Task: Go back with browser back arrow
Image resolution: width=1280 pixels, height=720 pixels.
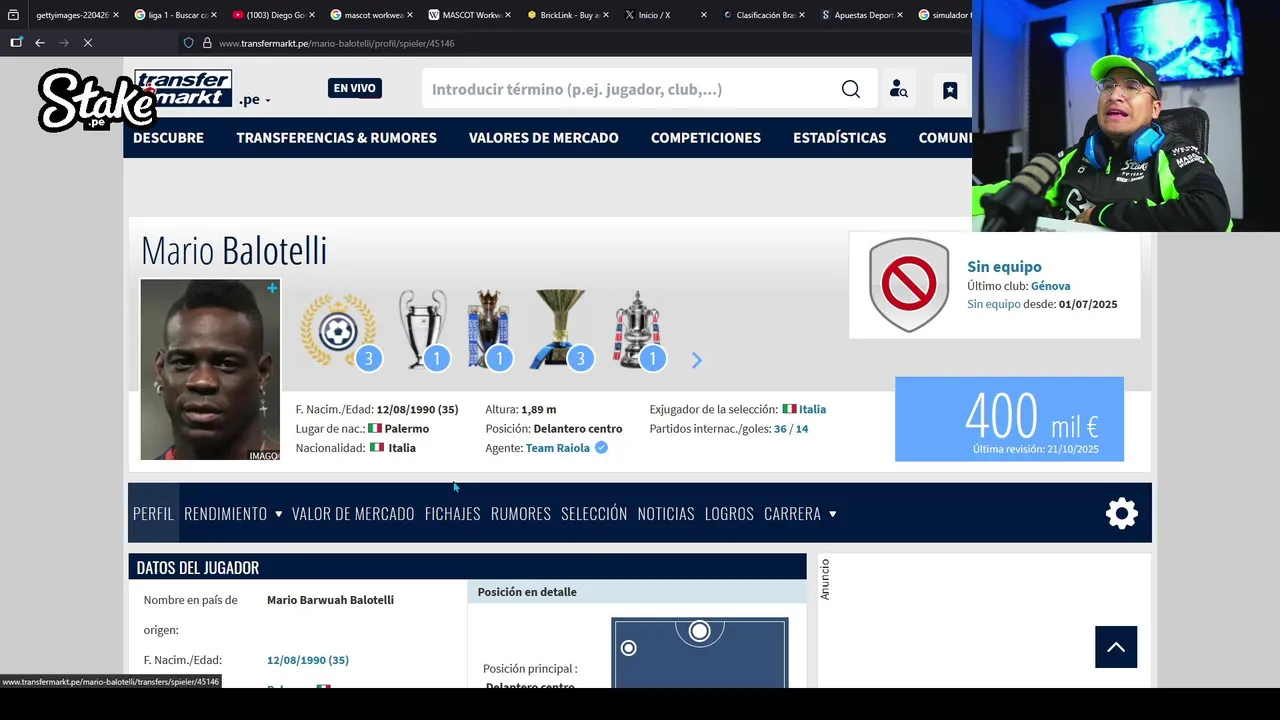Action: coord(40,43)
